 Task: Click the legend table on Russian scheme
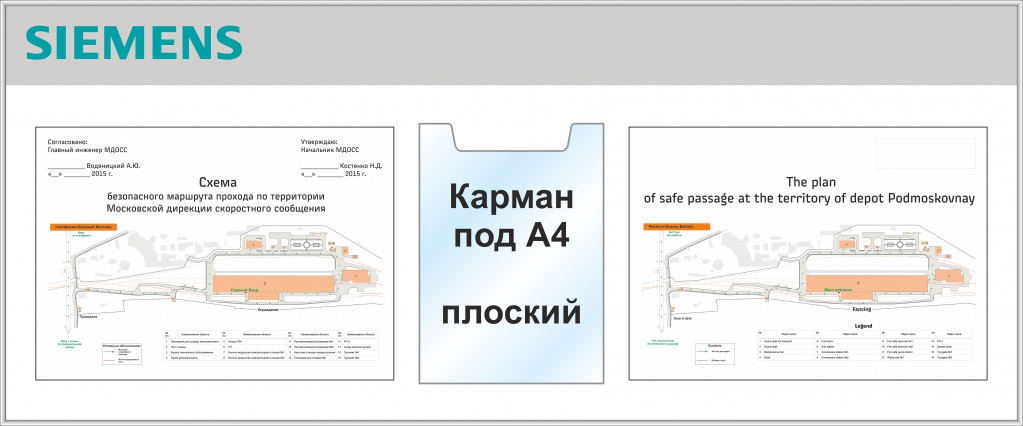[271, 346]
